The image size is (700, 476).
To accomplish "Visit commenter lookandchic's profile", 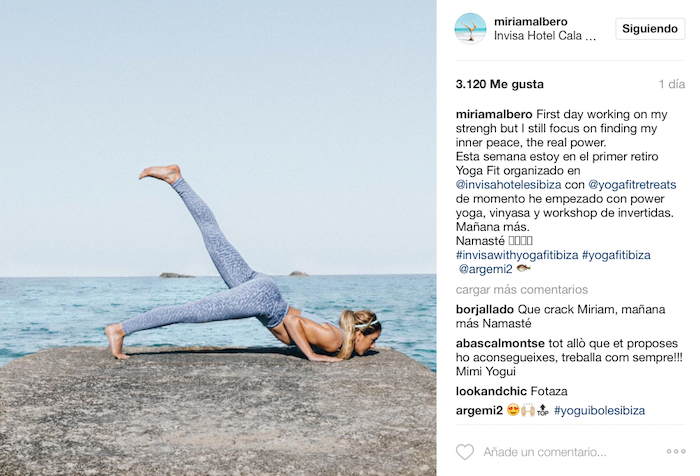I will (491, 391).
